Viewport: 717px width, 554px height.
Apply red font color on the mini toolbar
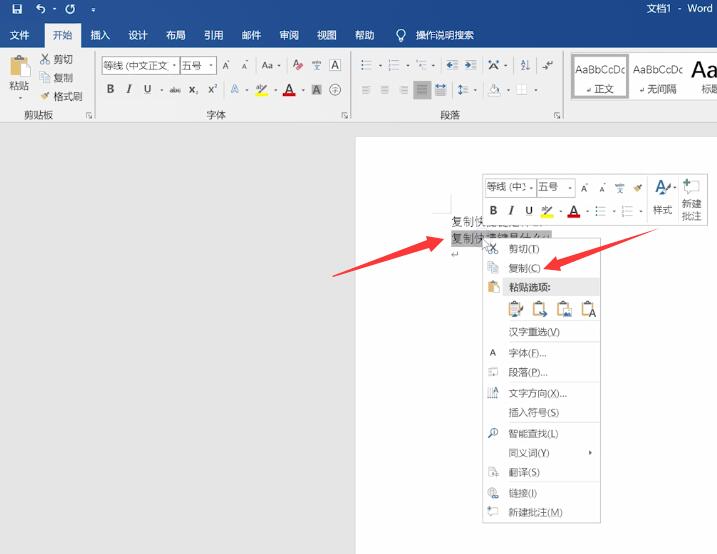click(574, 211)
